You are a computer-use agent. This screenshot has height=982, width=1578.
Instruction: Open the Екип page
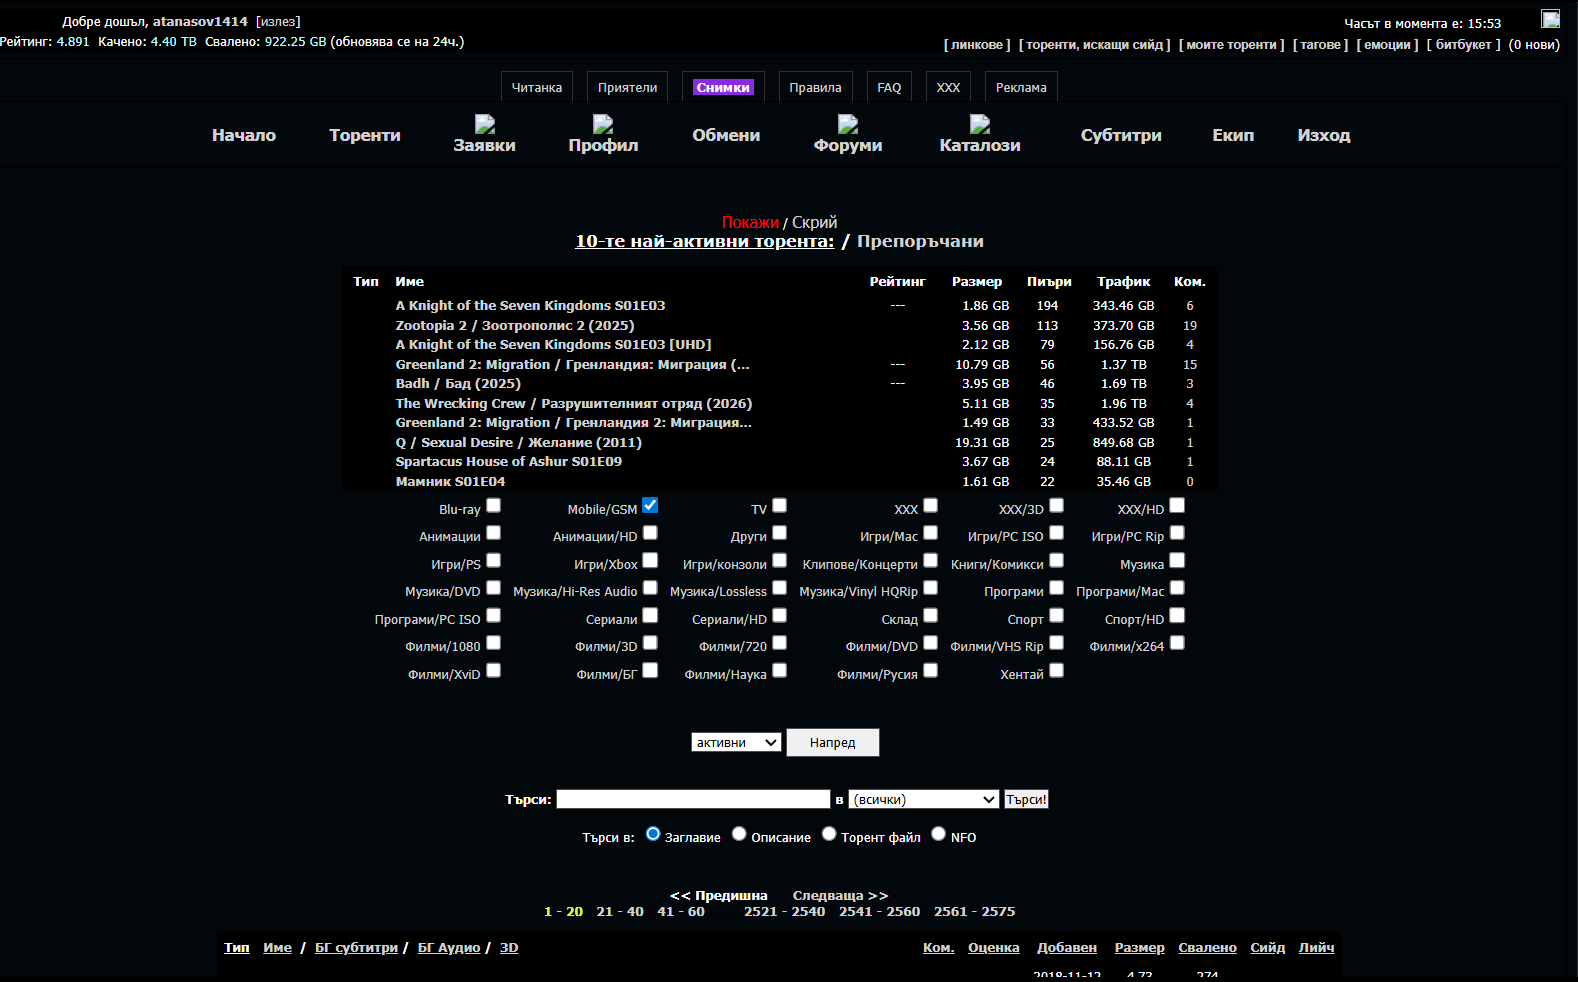pyautogui.click(x=1233, y=135)
